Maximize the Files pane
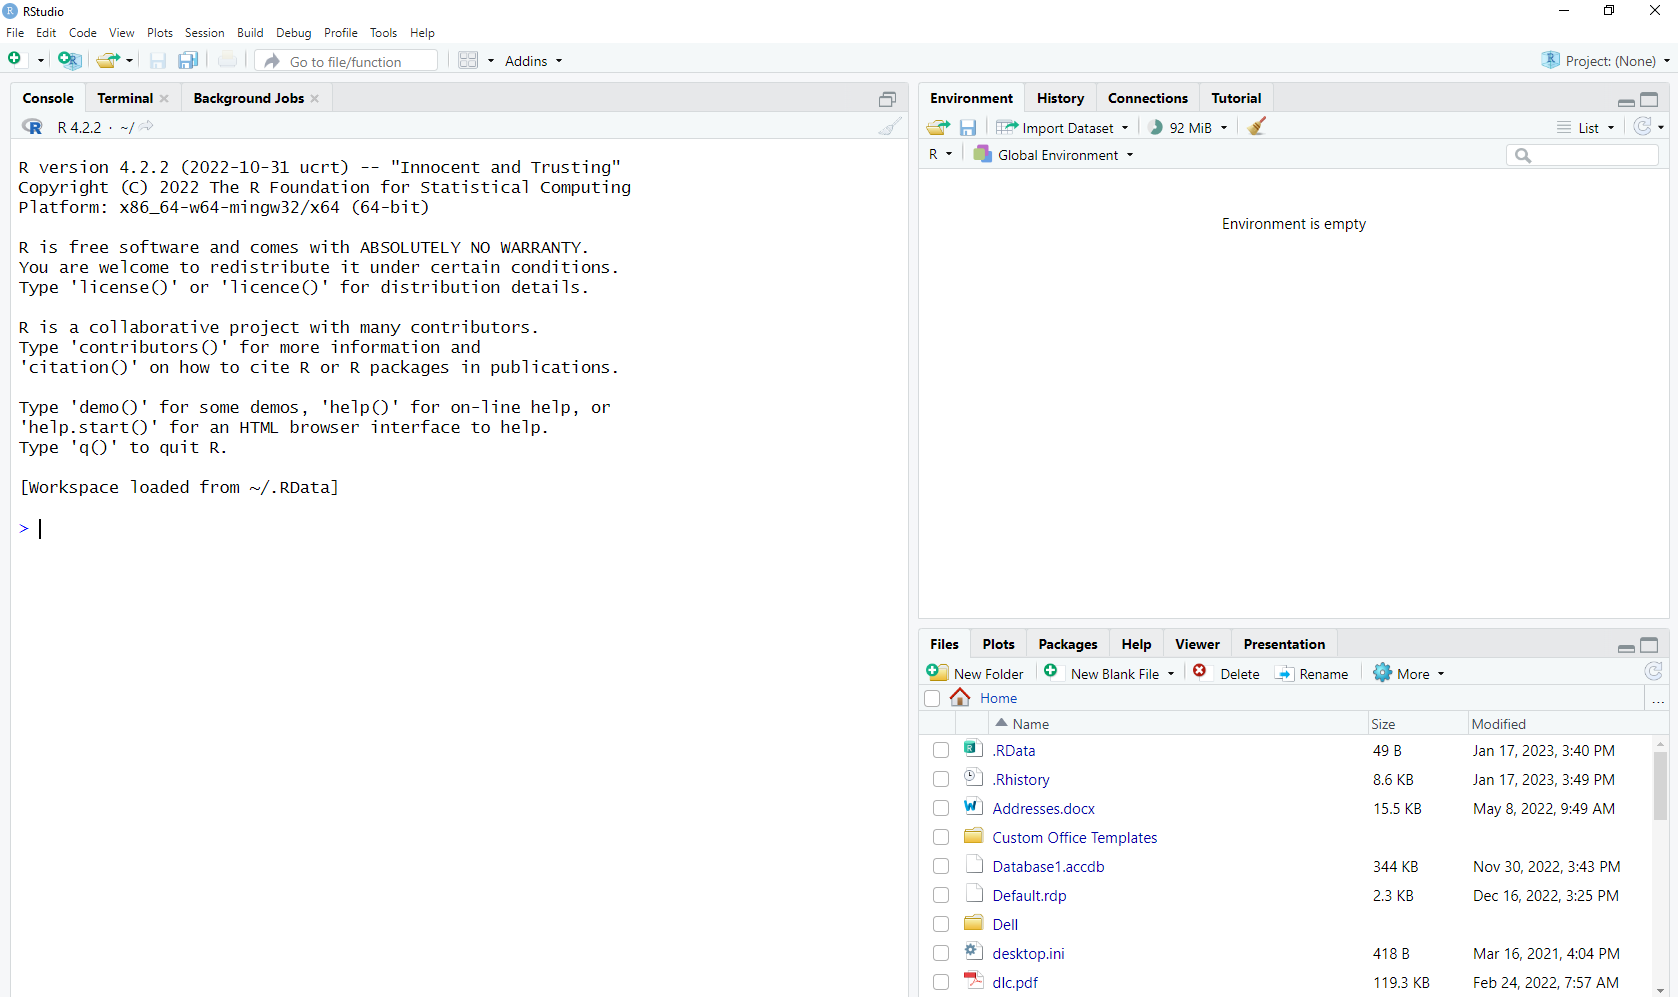The width and height of the screenshot is (1678, 997). [1649, 645]
